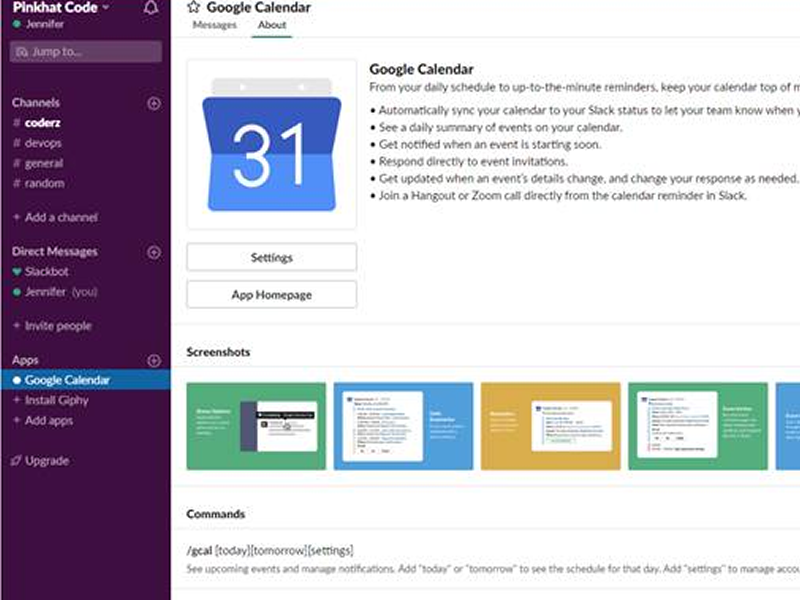Click the Settings button
Viewport: 800px width, 600px height.
coord(271,257)
